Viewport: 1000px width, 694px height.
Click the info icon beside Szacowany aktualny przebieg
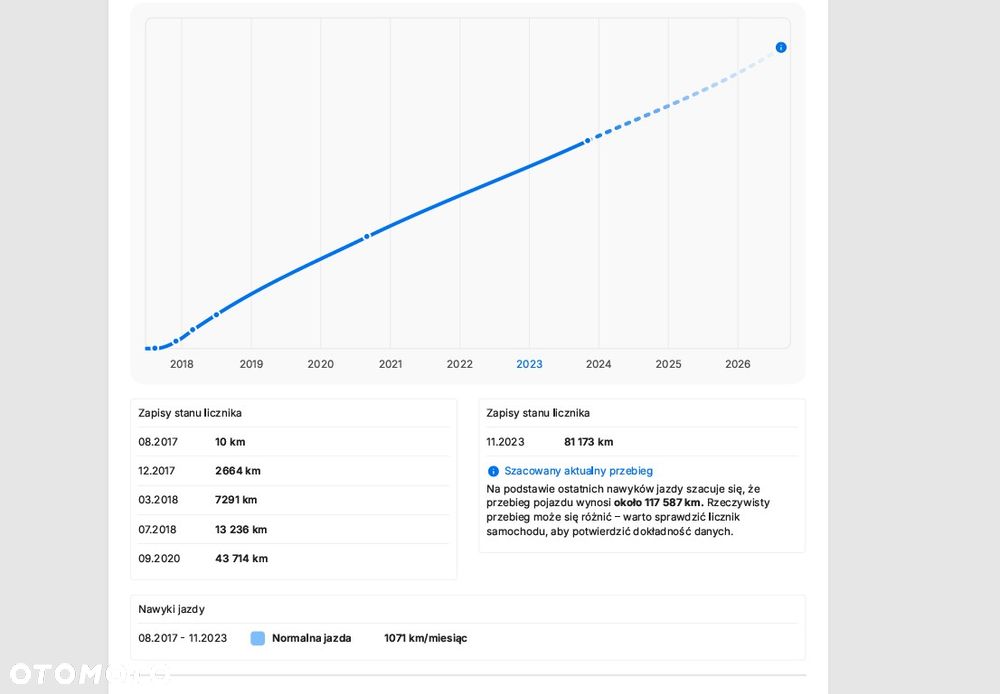pos(493,471)
